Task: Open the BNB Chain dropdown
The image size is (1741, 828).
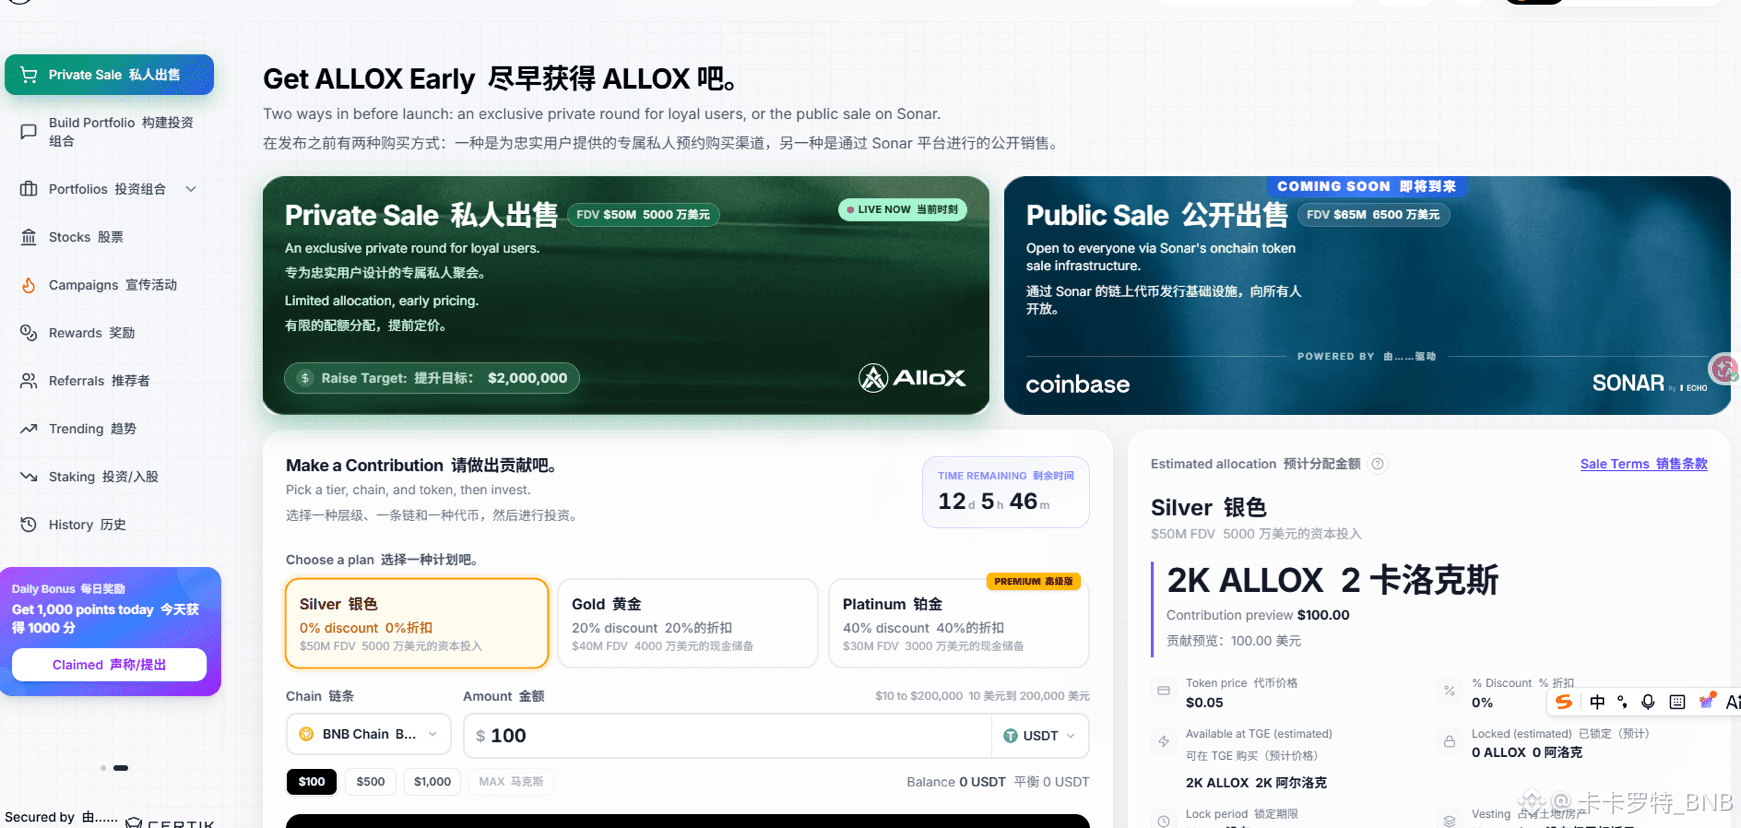Action: point(369,735)
